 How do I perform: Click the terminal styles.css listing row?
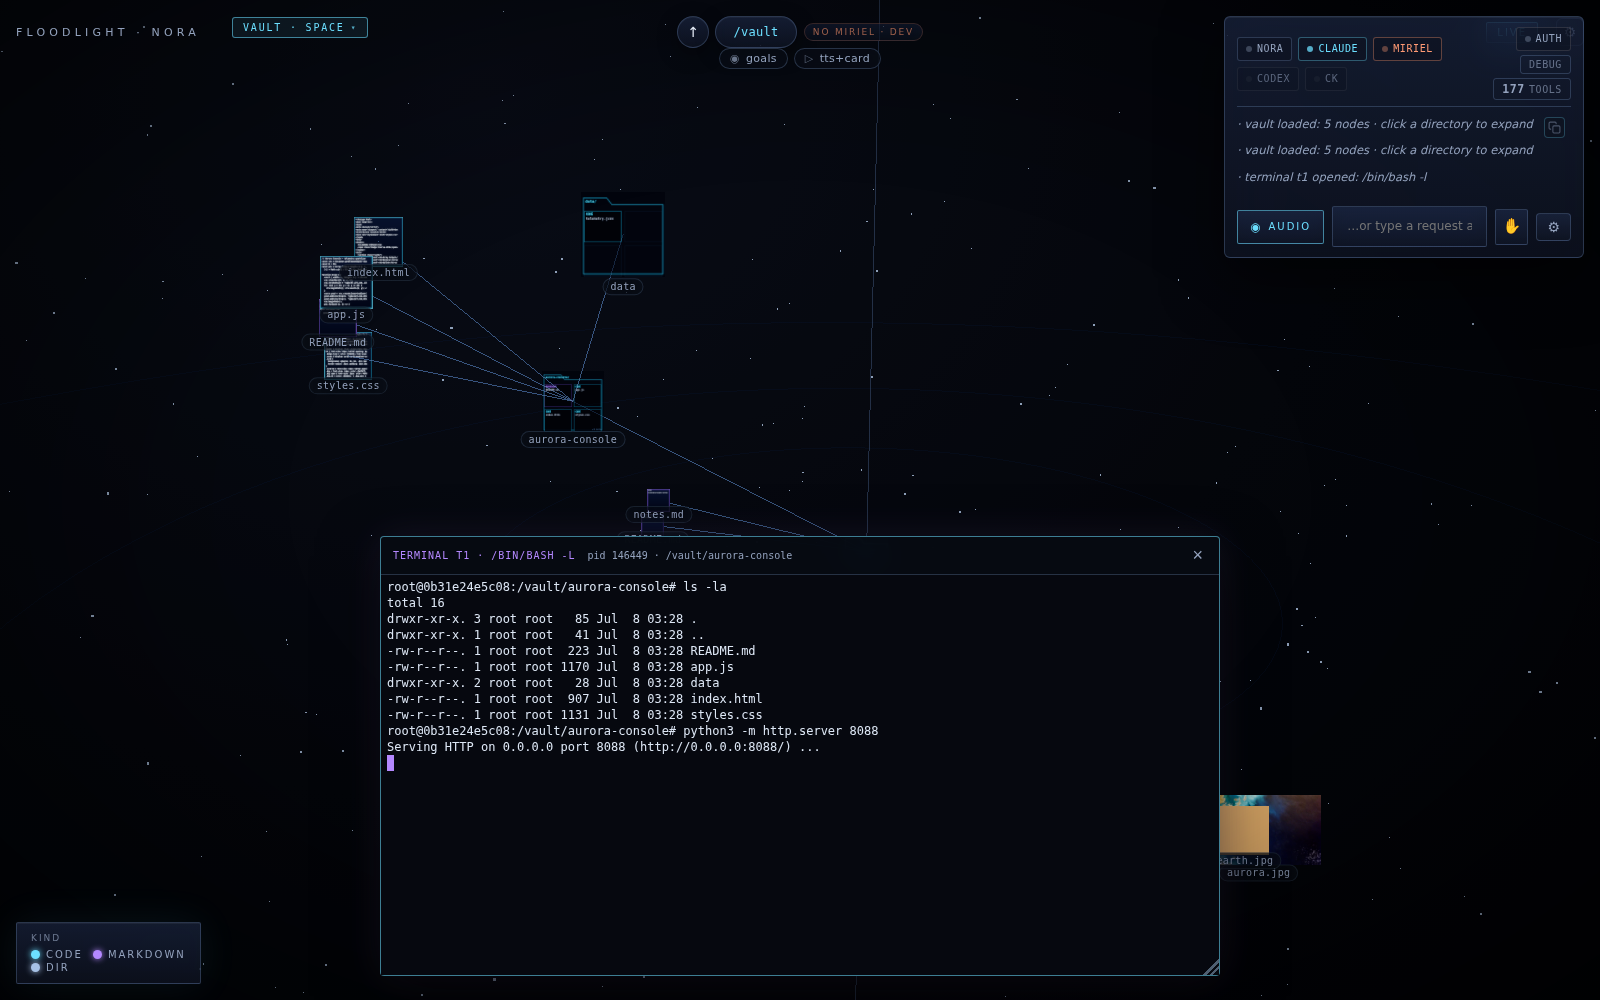point(575,715)
